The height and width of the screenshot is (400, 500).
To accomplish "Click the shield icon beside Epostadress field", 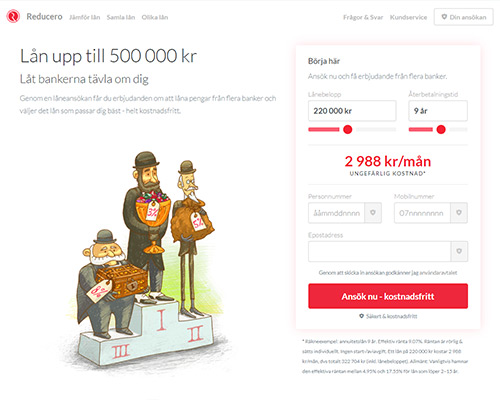I will (459, 251).
